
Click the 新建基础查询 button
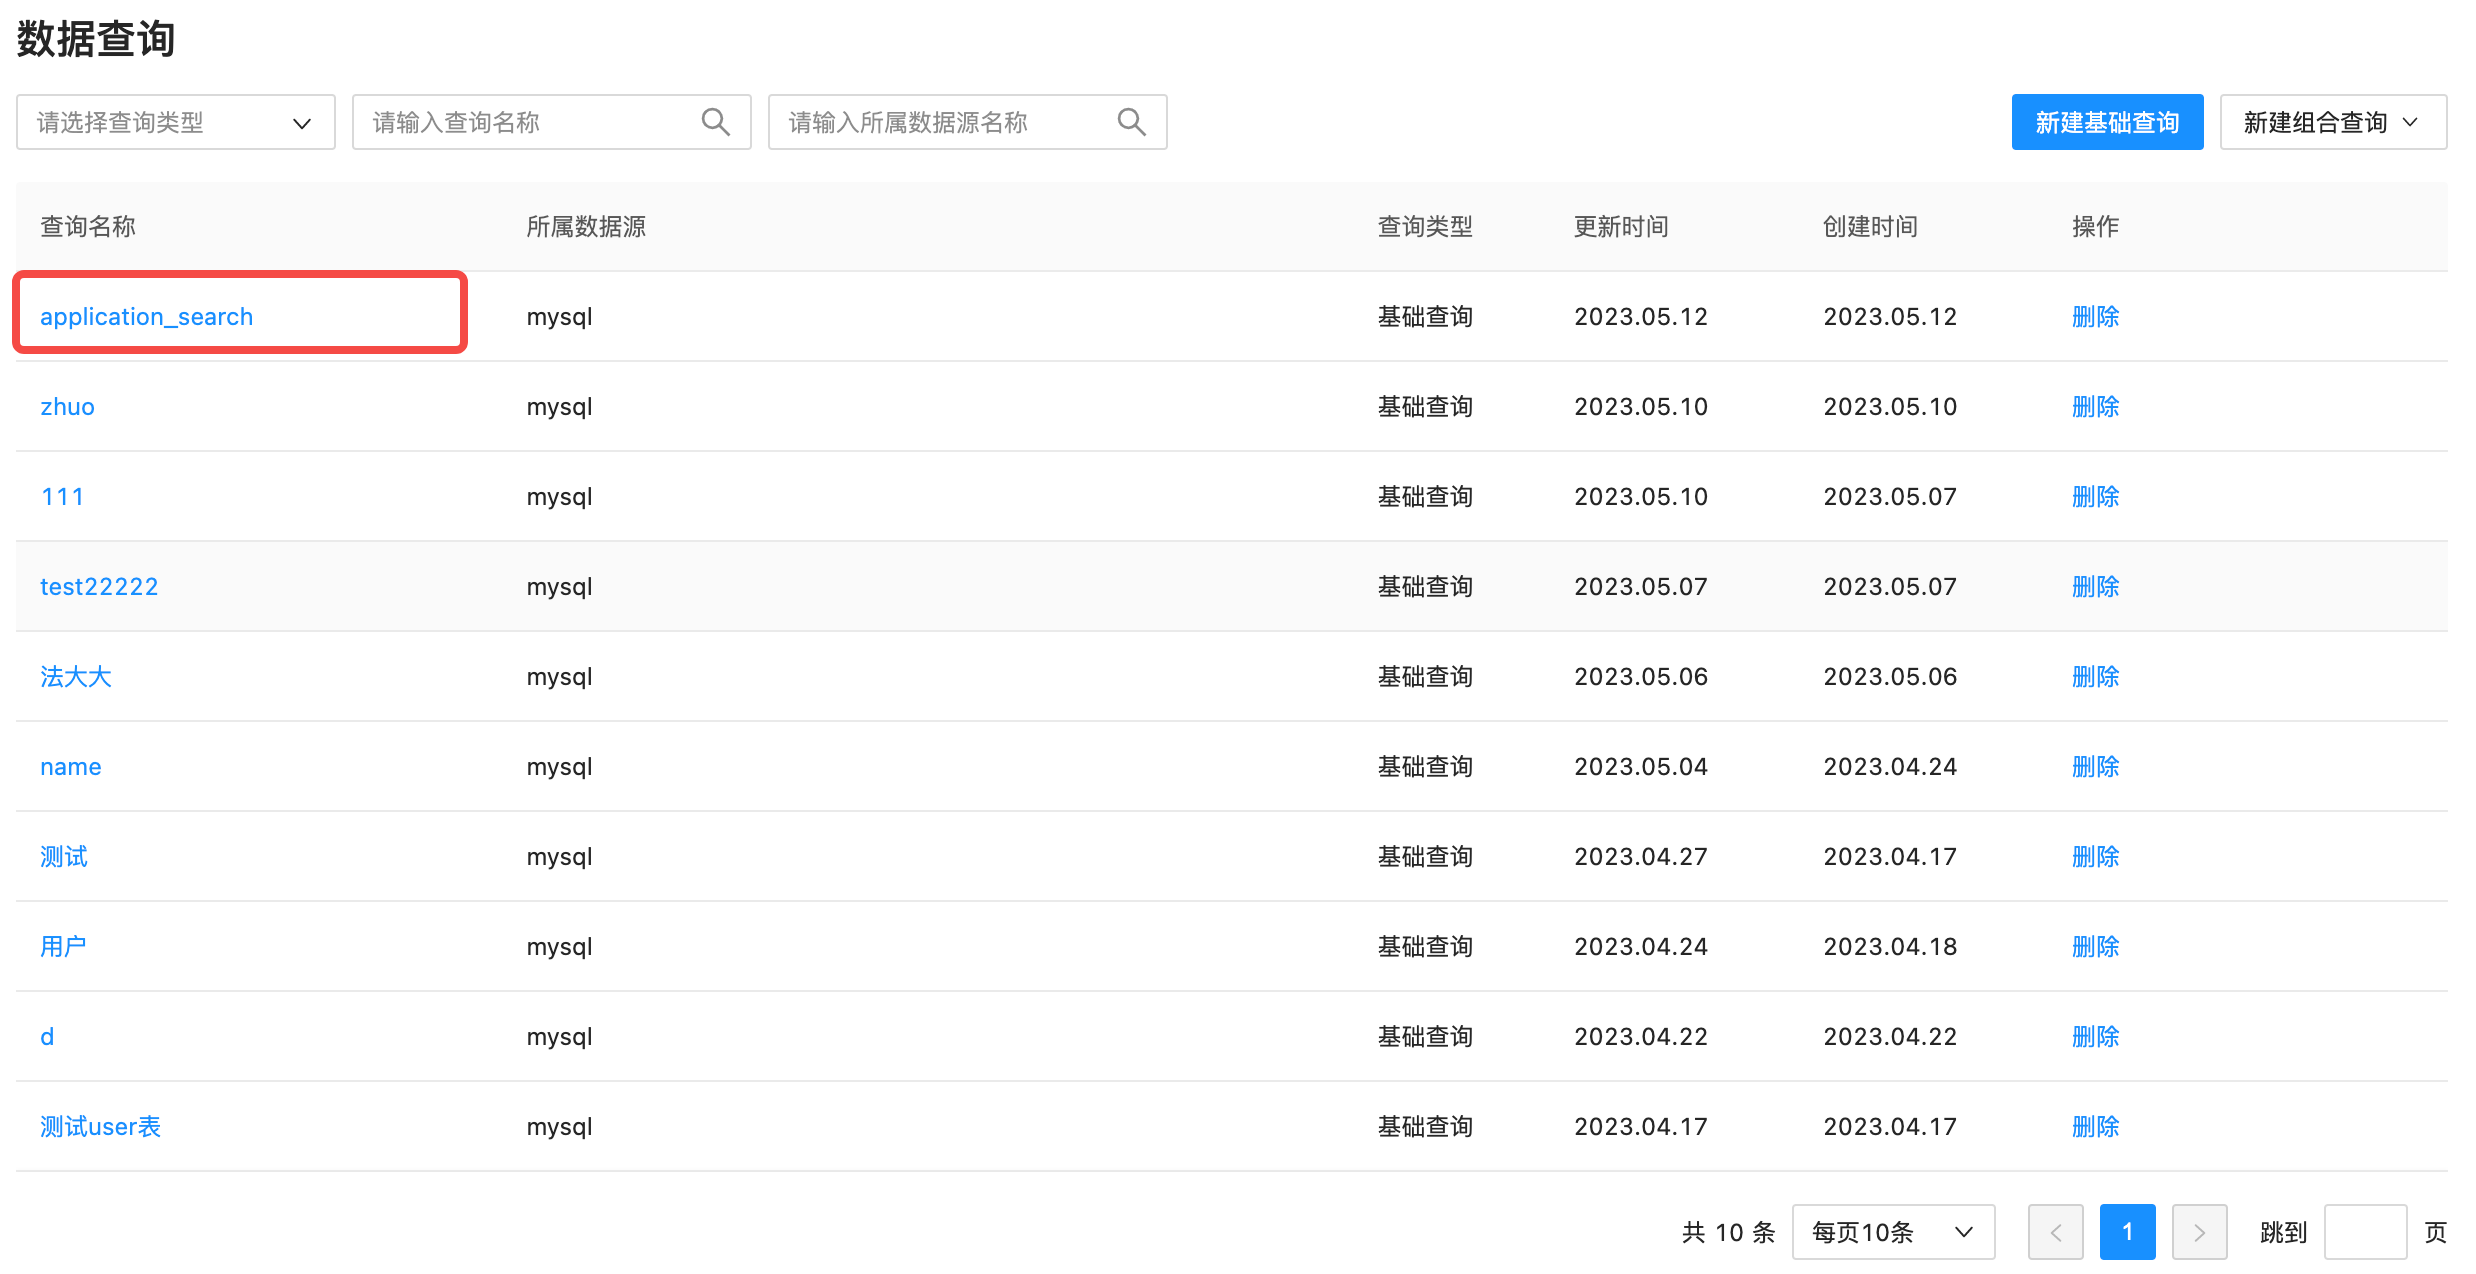(2106, 122)
